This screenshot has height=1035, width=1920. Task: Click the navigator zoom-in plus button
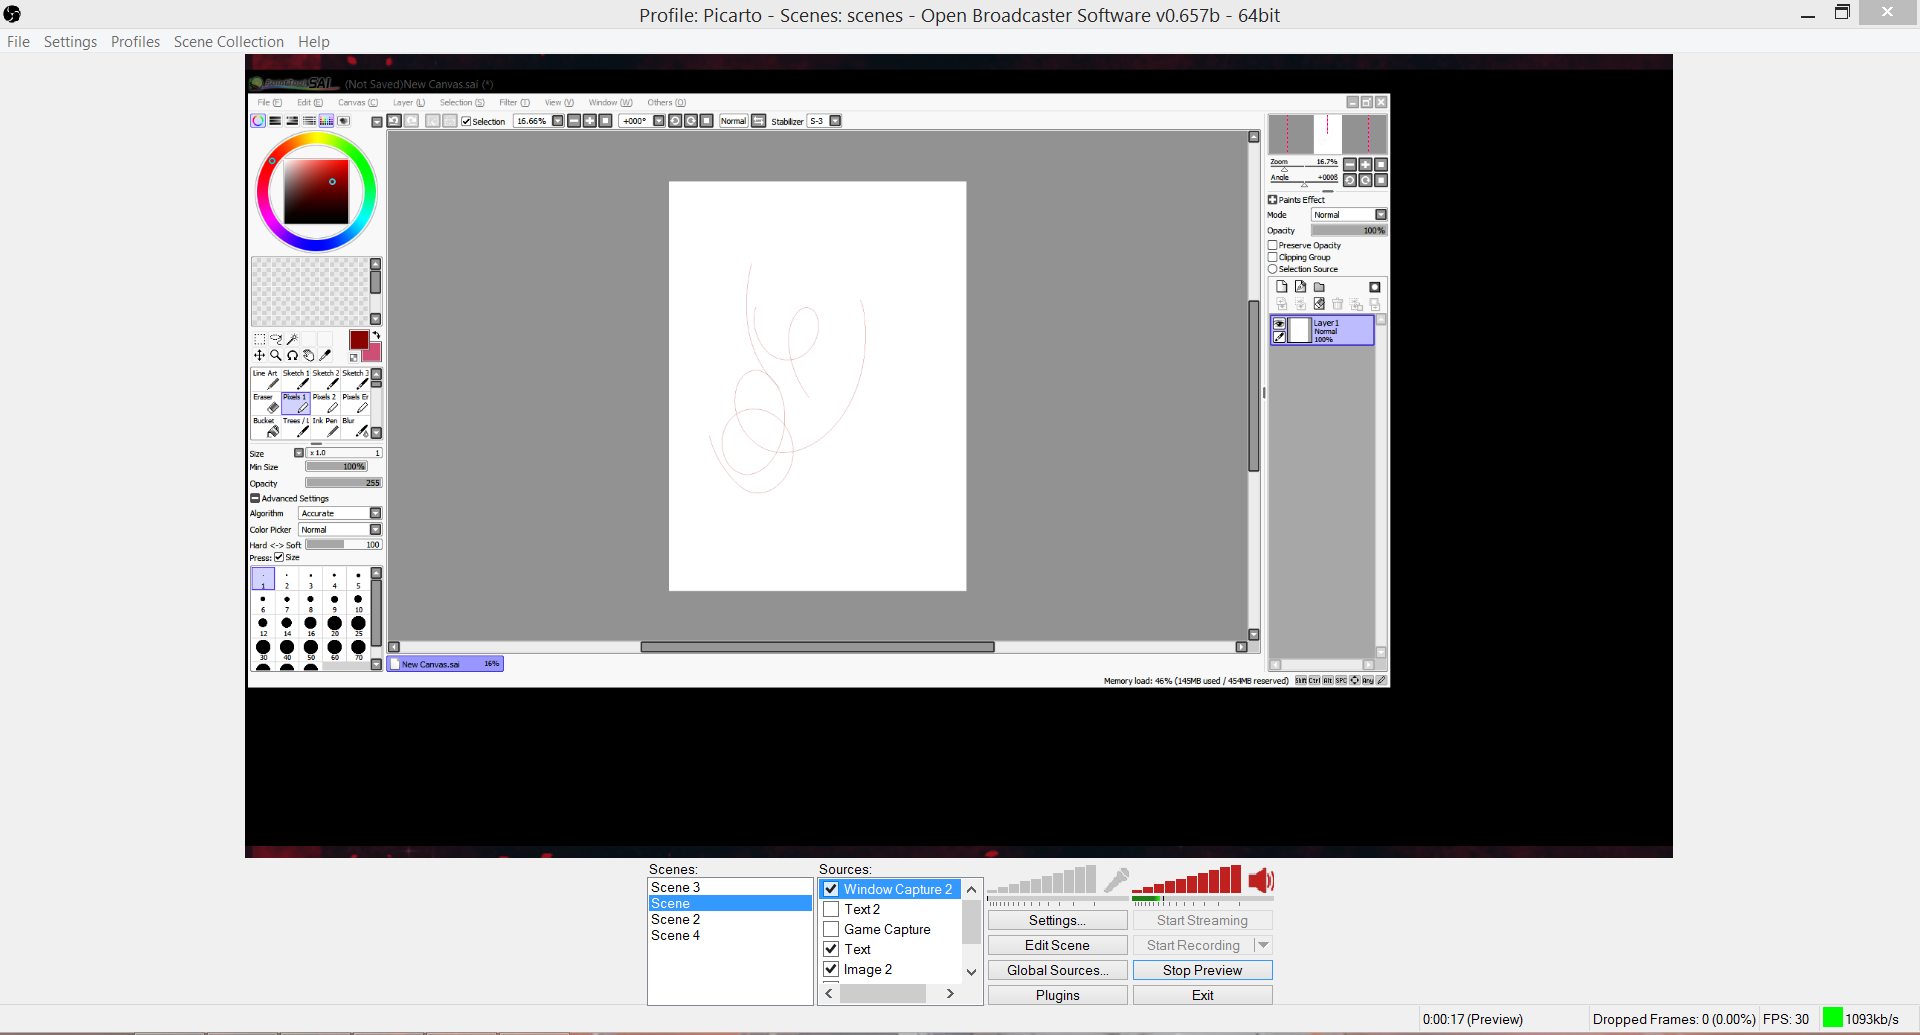[x=1365, y=165]
